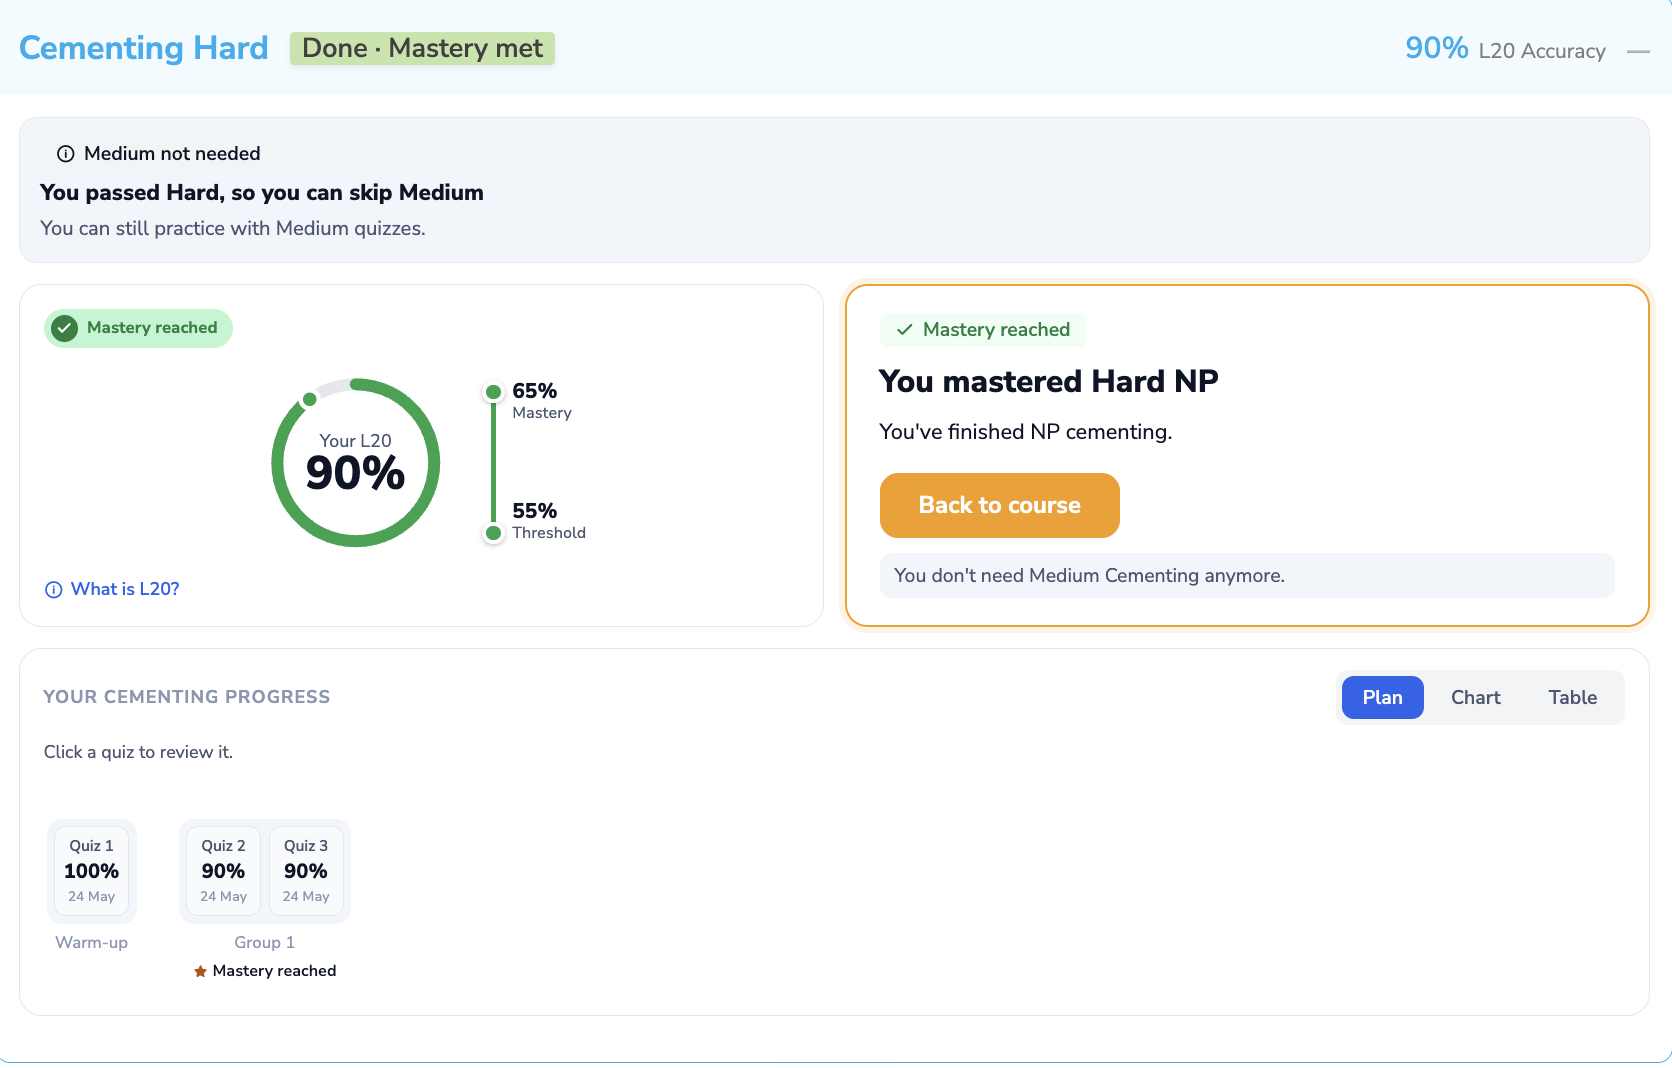Click the Warm-up group label

[x=92, y=942]
